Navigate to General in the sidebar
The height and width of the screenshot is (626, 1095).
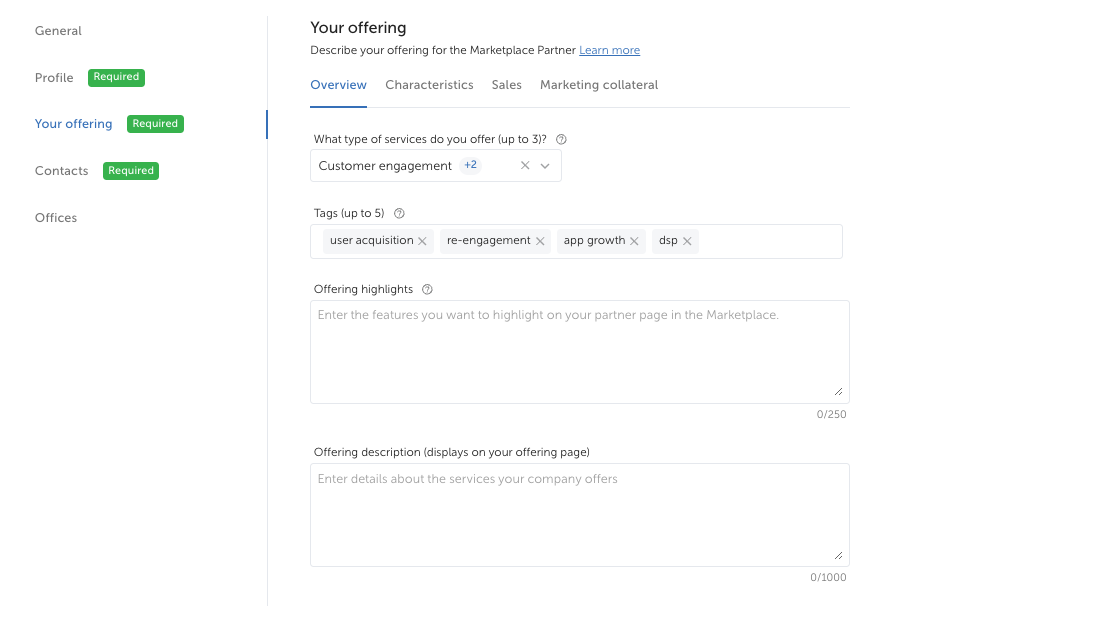tap(58, 31)
